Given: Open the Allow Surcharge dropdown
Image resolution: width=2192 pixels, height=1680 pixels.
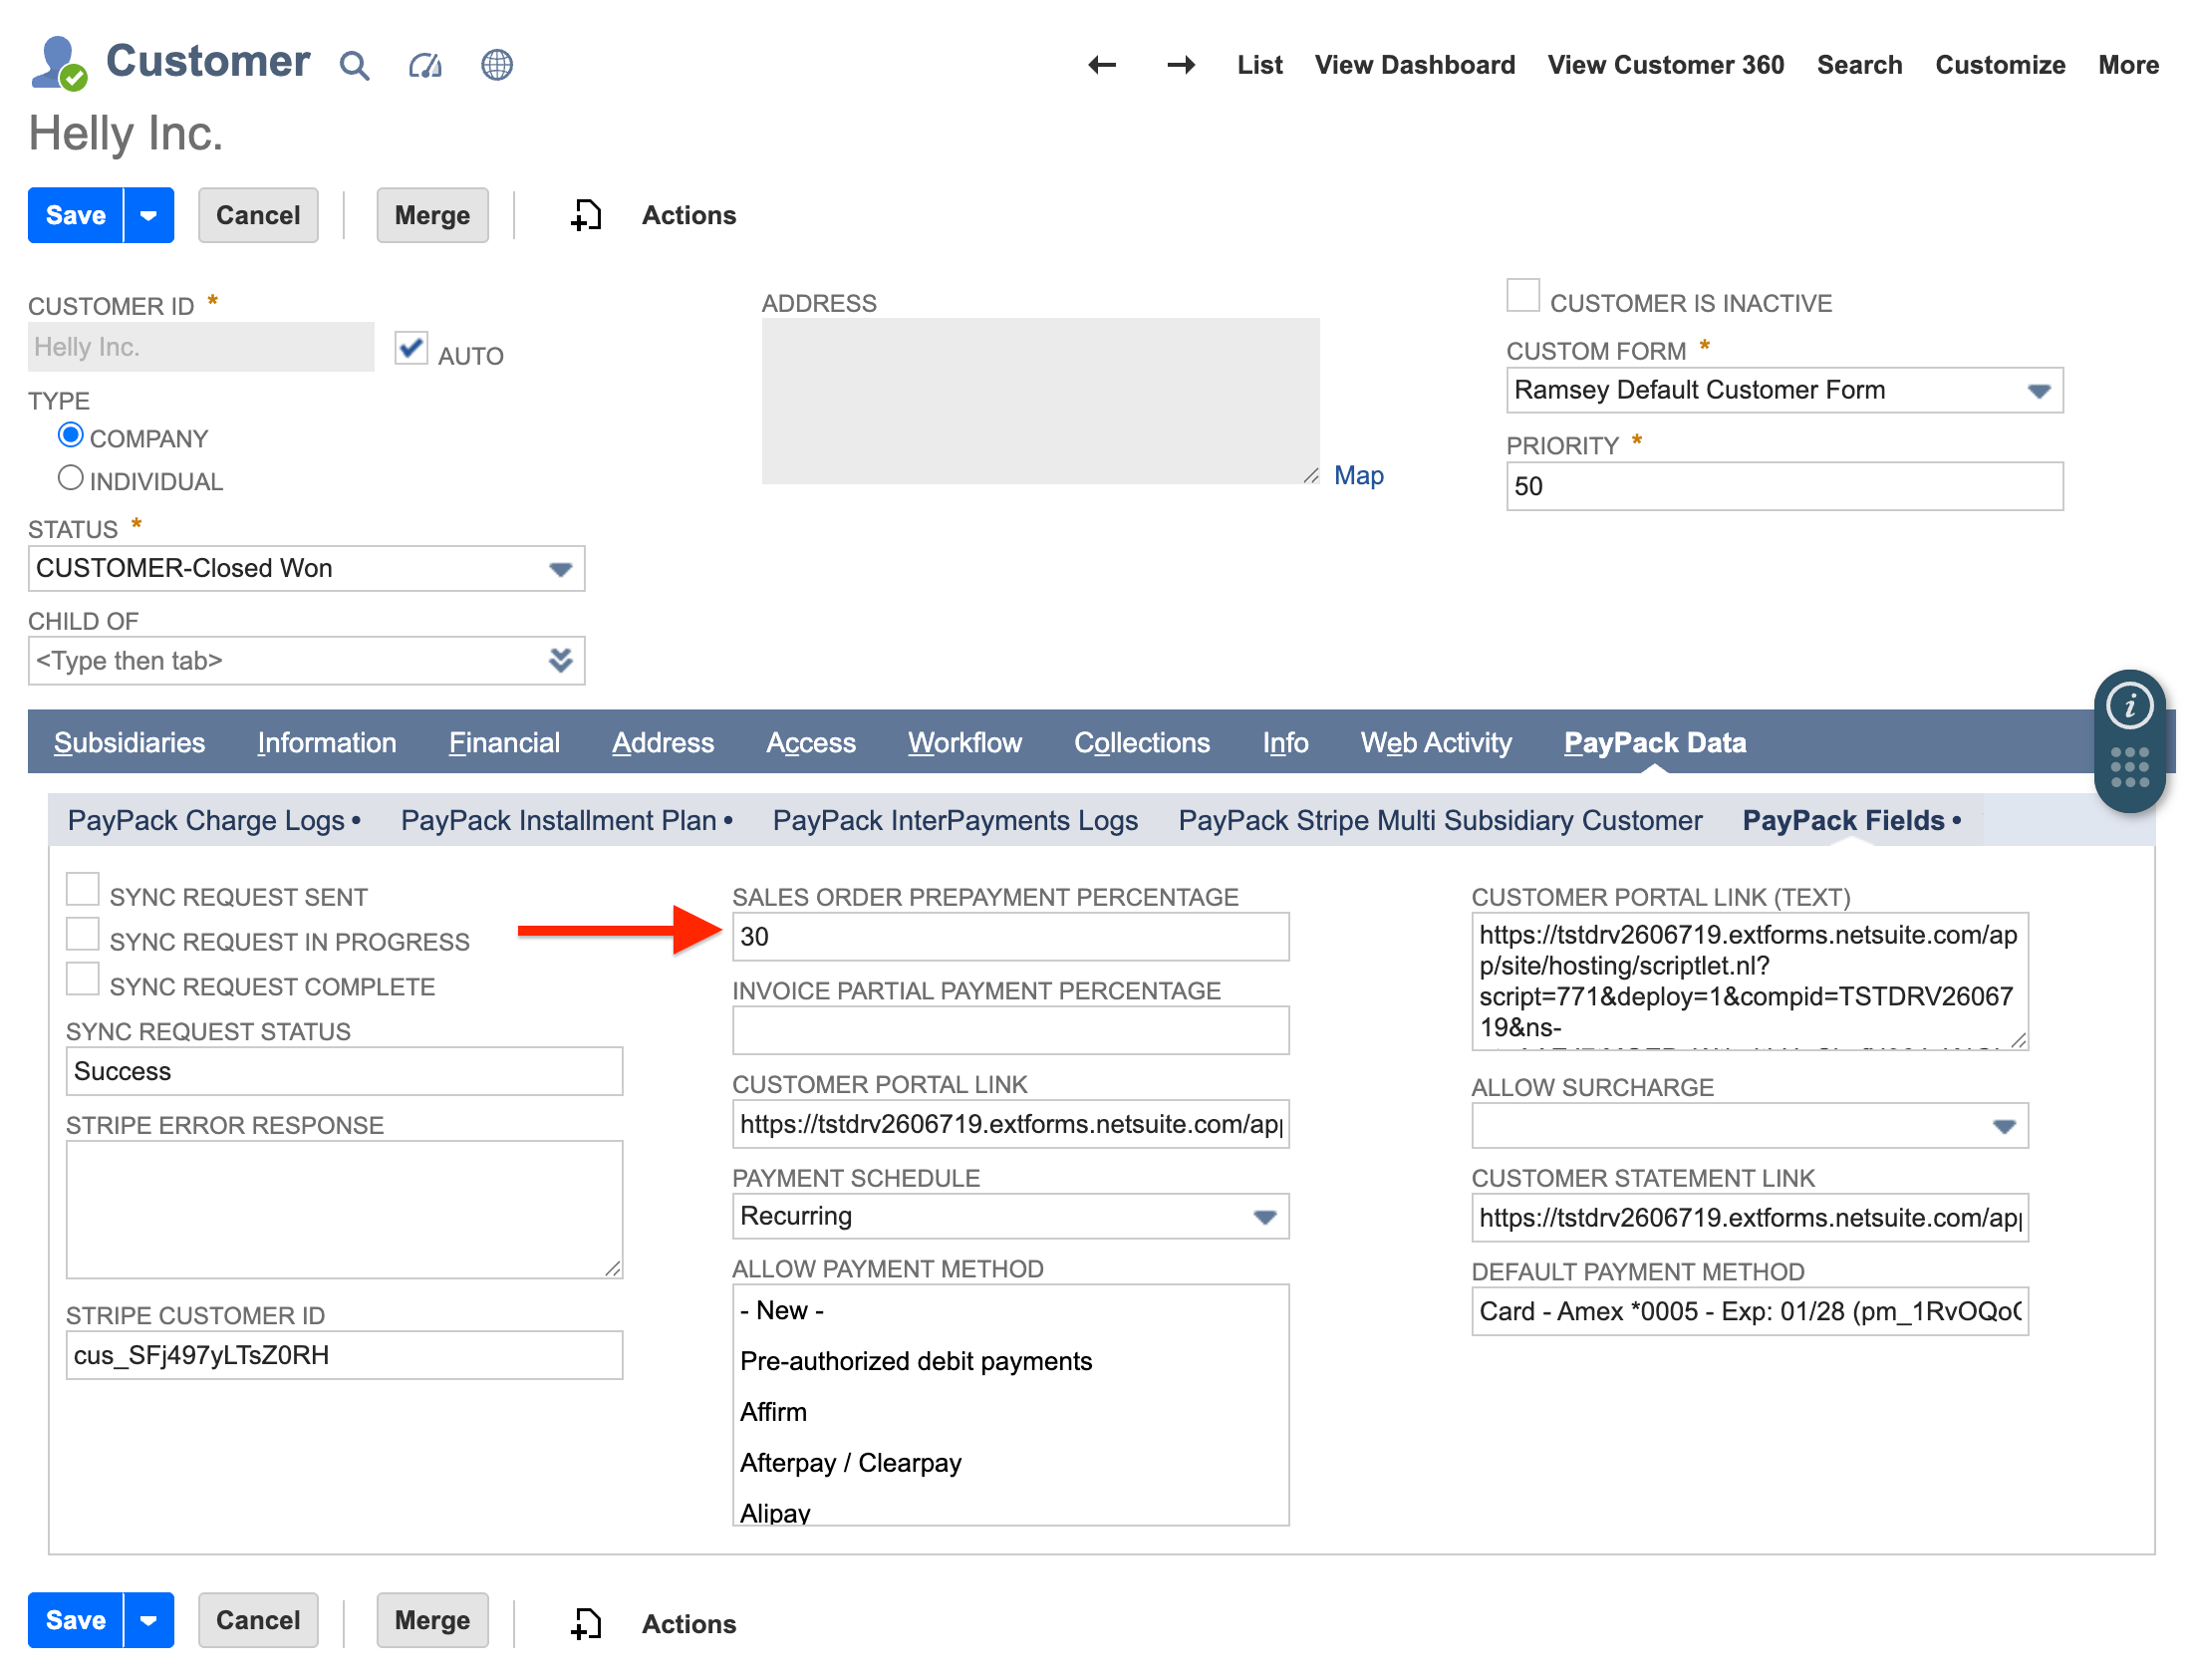Looking at the screenshot, I should click(x=1748, y=1126).
